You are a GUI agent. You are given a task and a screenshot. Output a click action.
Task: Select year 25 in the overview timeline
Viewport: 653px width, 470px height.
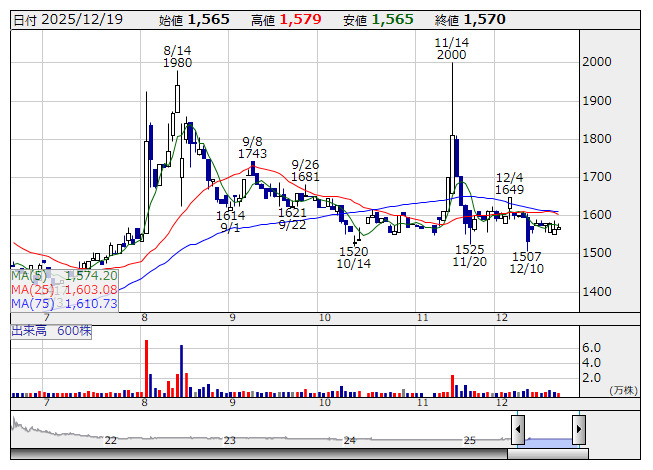(x=469, y=440)
